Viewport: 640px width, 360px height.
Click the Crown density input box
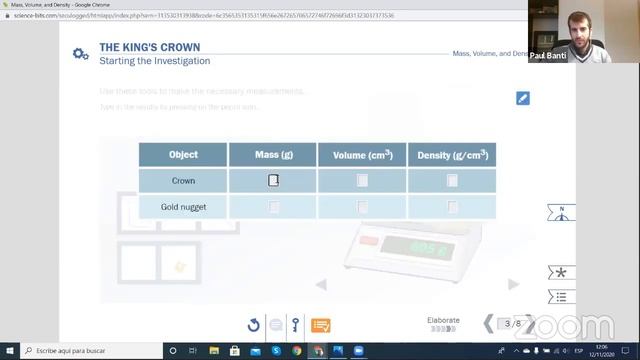(452, 180)
